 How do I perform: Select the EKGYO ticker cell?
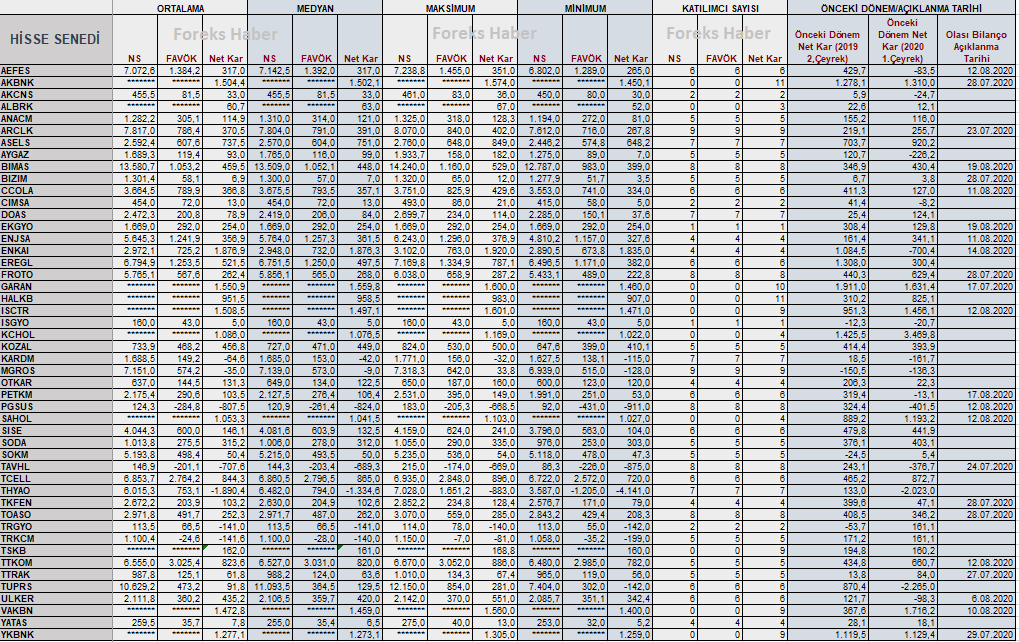click(x=56, y=227)
